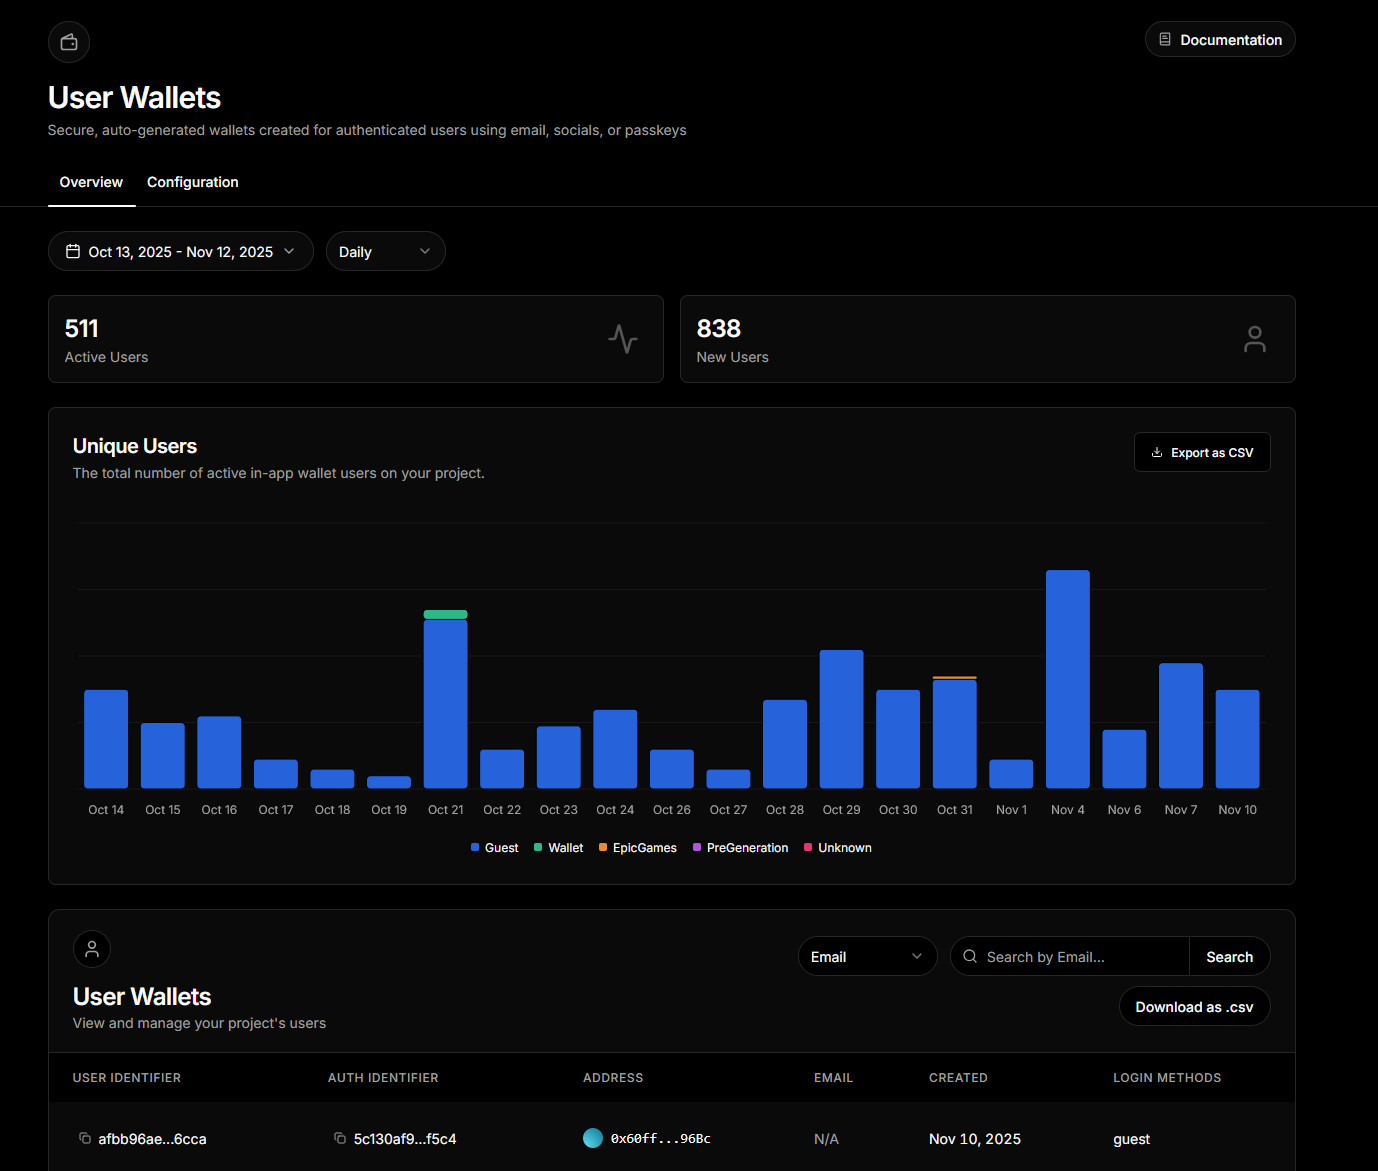Switch to the Configuration tab
Viewport: 1378px width, 1171px height.
point(192,182)
